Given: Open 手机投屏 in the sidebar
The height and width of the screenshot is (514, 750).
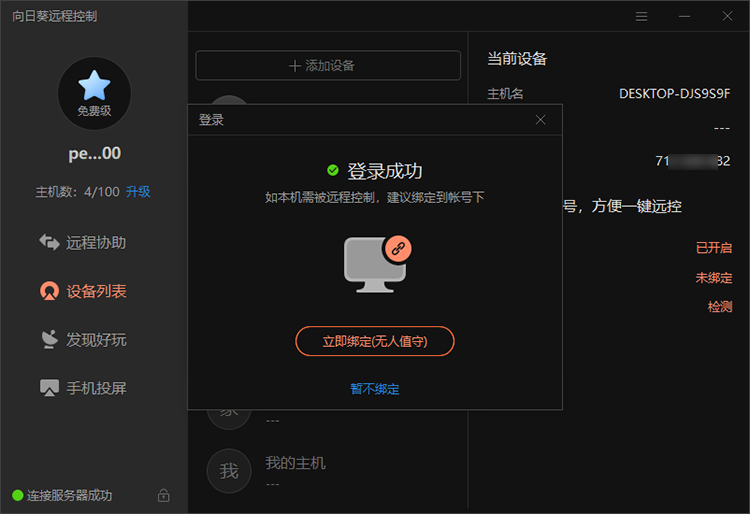Looking at the screenshot, I should 83,388.
